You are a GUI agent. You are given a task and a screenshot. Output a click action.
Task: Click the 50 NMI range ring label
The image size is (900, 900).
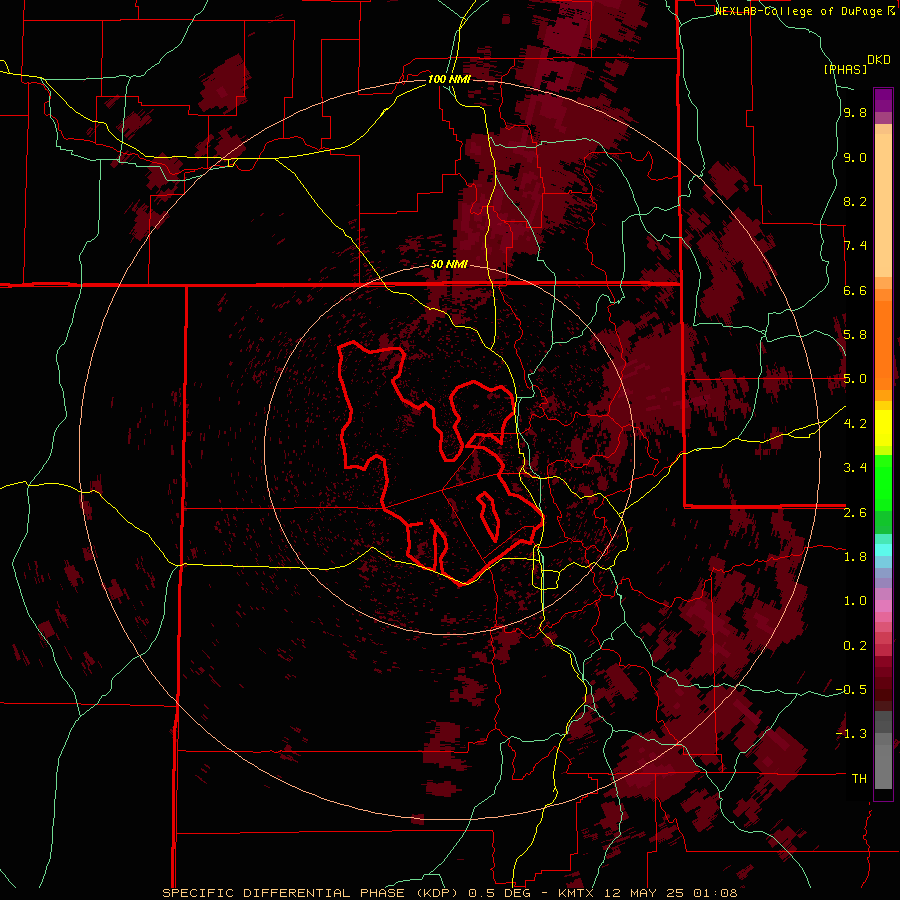(x=449, y=265)
